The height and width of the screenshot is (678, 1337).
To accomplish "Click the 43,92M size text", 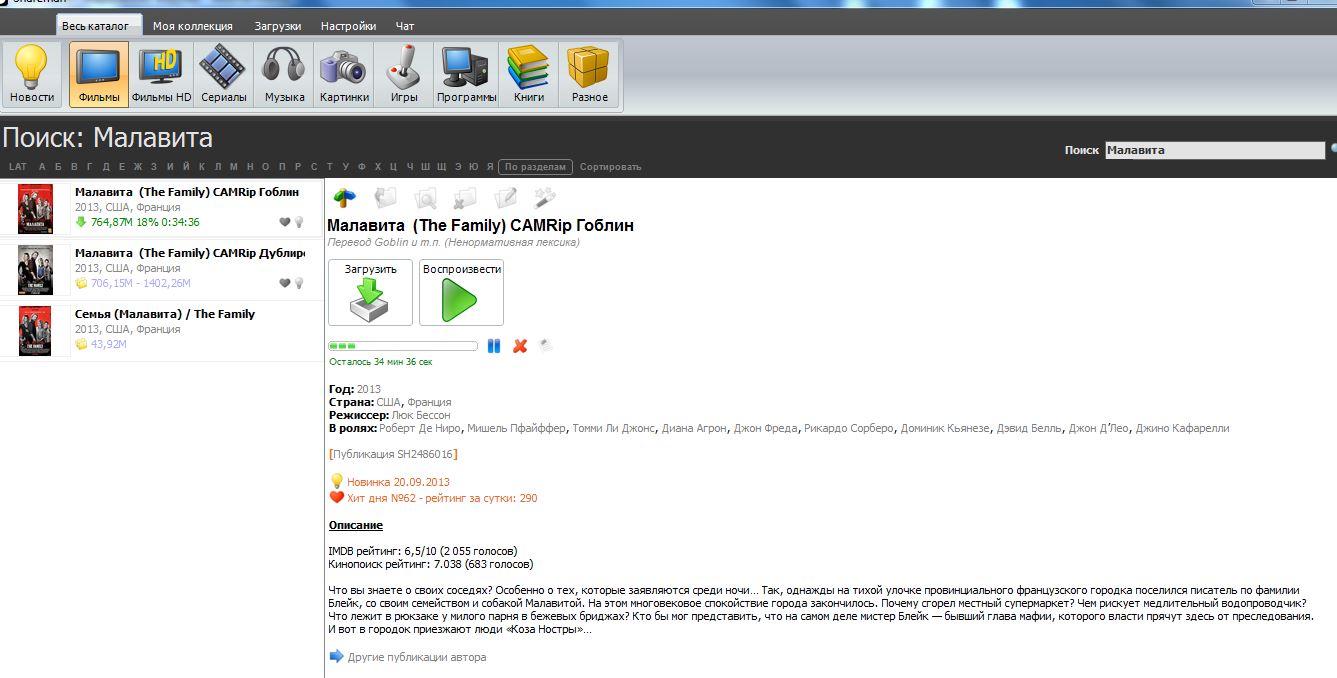I will pyautogui.click(x=109, y=344).
